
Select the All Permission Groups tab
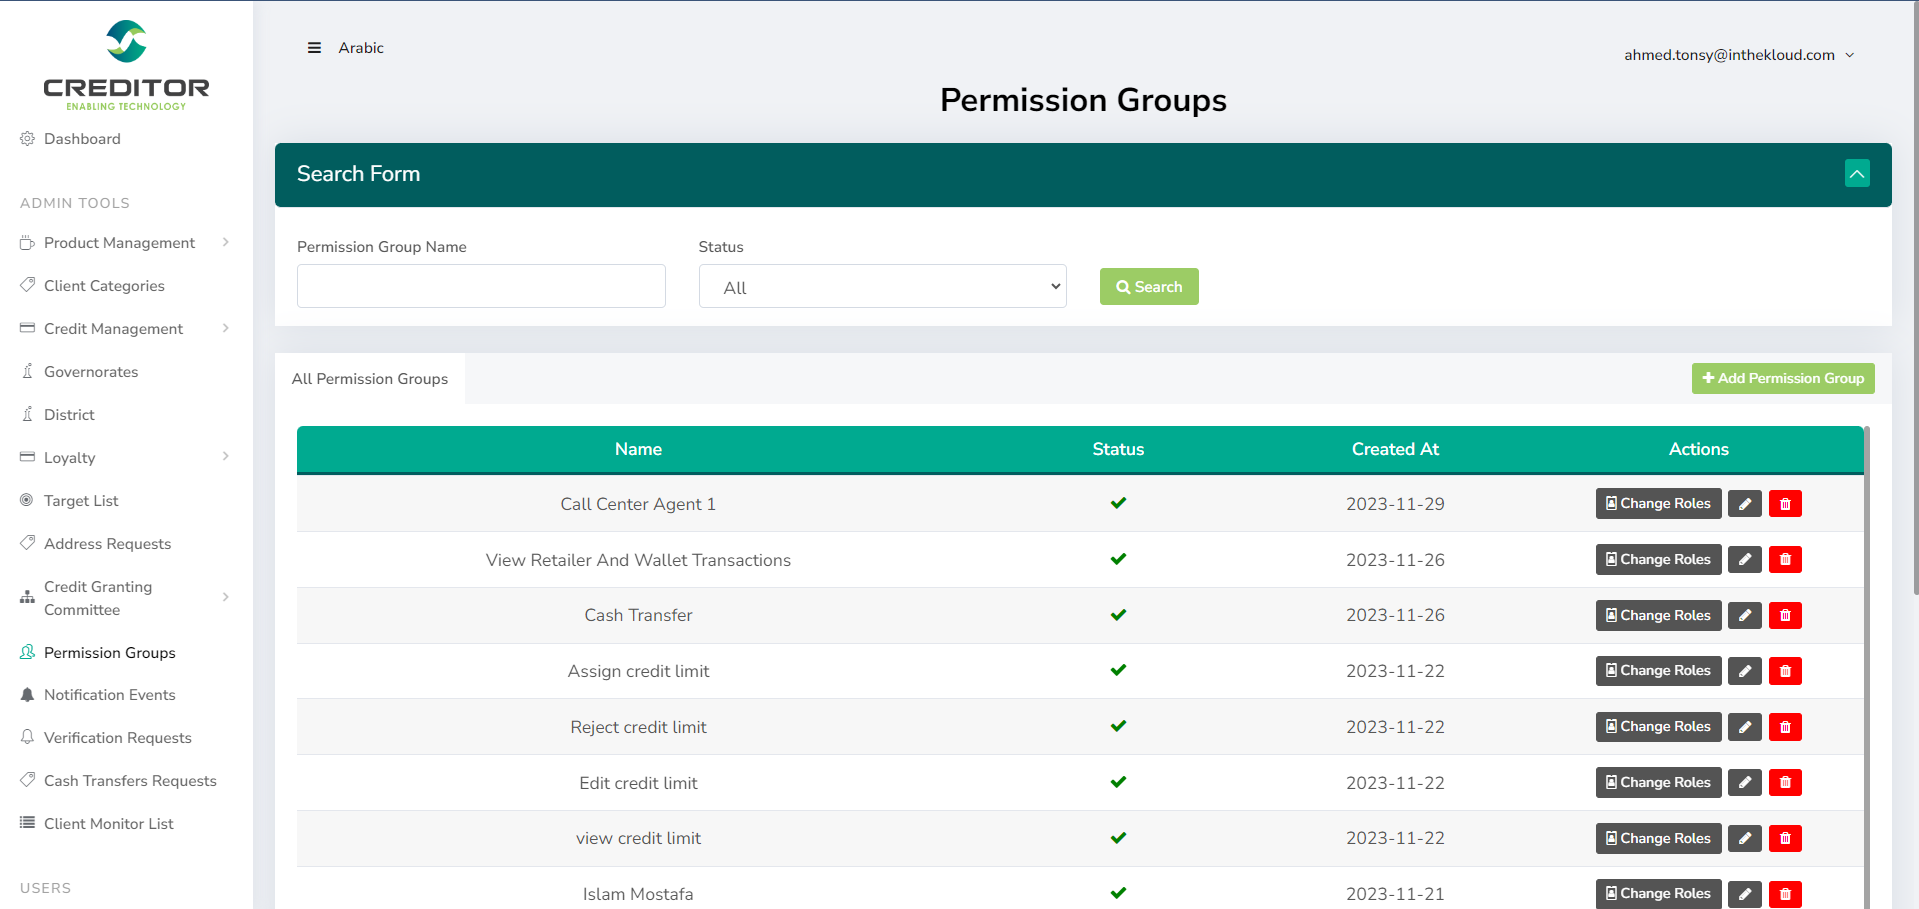point(370,379)
